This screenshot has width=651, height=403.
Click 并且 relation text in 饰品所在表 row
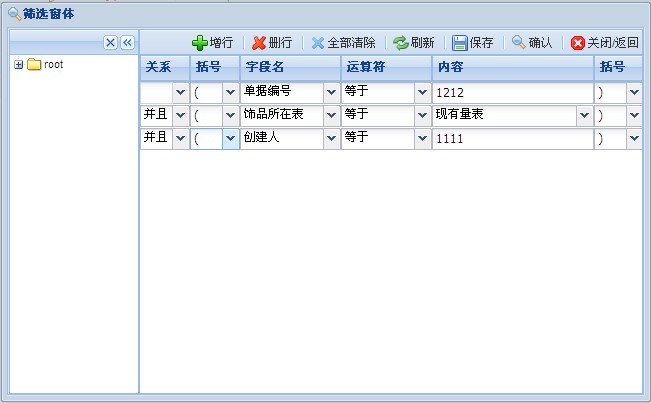(155, 114)
